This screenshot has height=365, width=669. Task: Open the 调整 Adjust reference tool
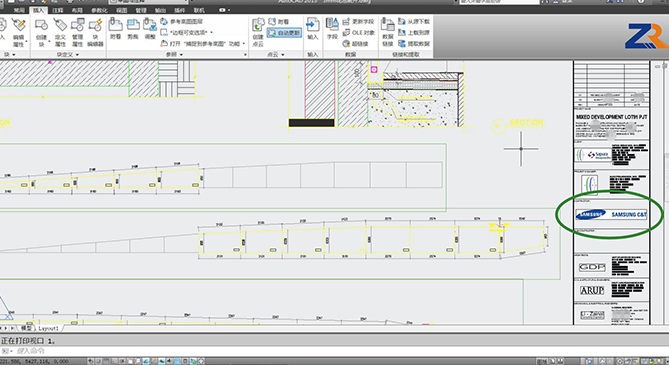point(150,29)
